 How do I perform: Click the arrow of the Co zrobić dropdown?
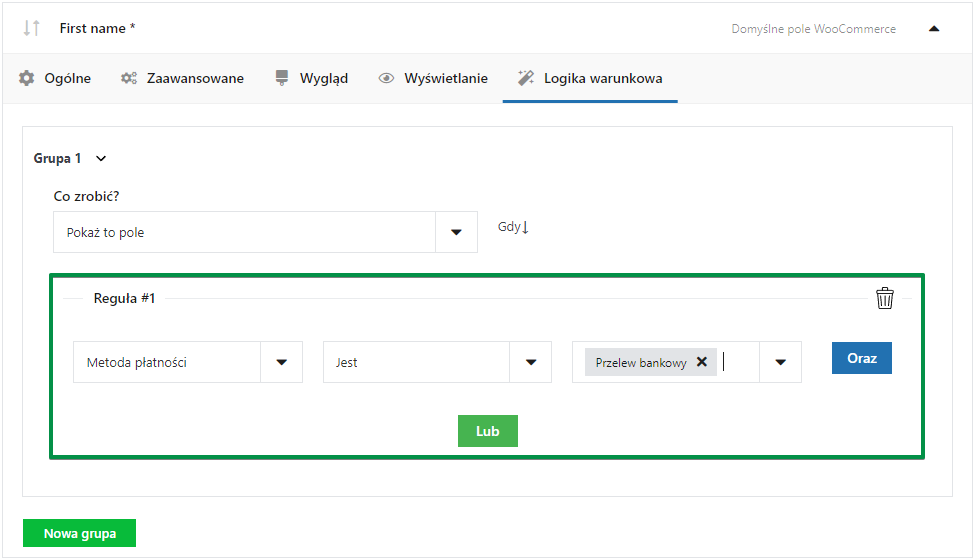[457, 232]
